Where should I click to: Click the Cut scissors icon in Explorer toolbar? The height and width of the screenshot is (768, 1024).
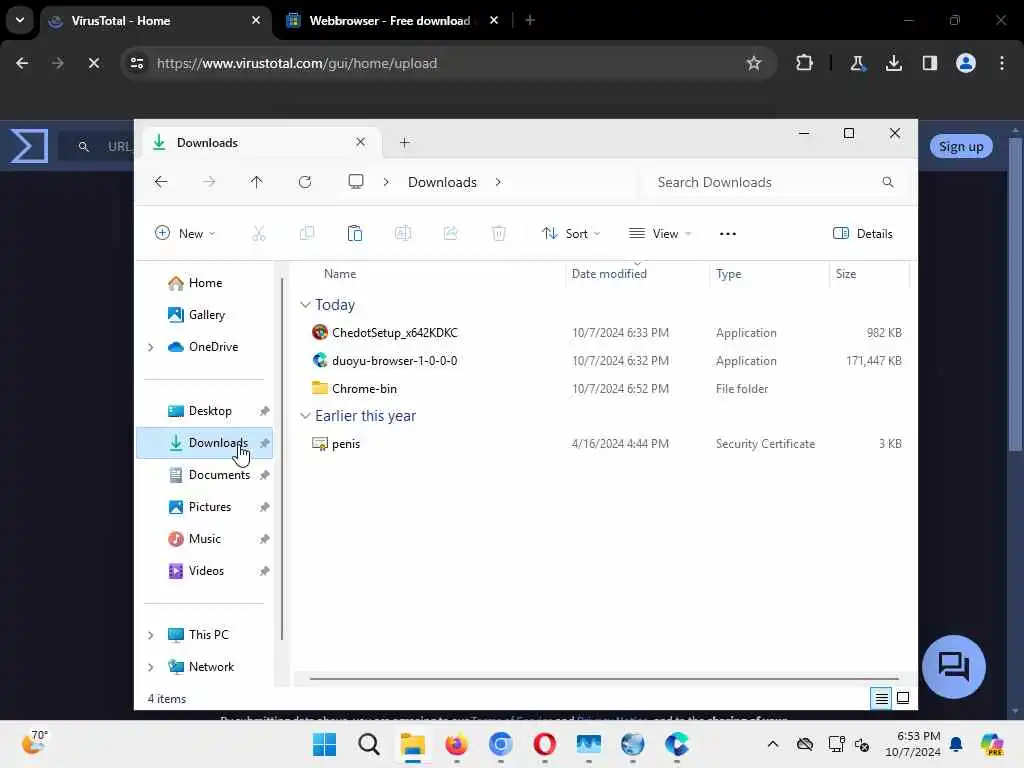pyautogui.click(x=259, y=233)
